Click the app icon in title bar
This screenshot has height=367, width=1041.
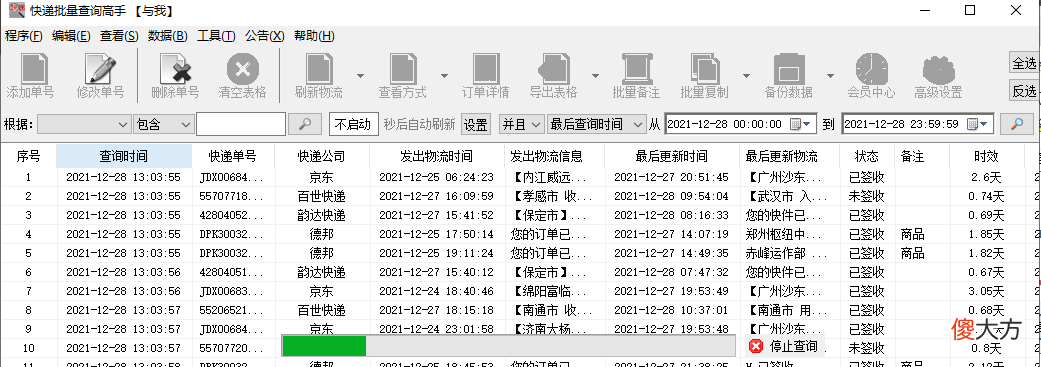[x=17, y=10]
